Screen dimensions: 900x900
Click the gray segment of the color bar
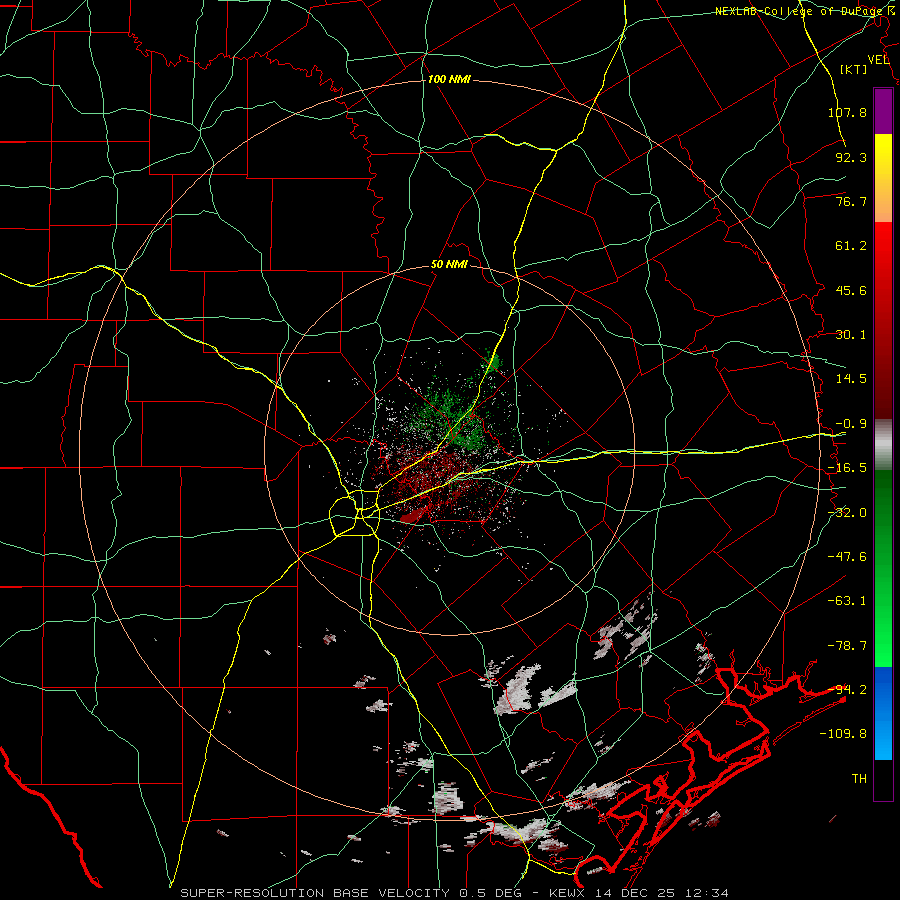click(x=883, y=445)
